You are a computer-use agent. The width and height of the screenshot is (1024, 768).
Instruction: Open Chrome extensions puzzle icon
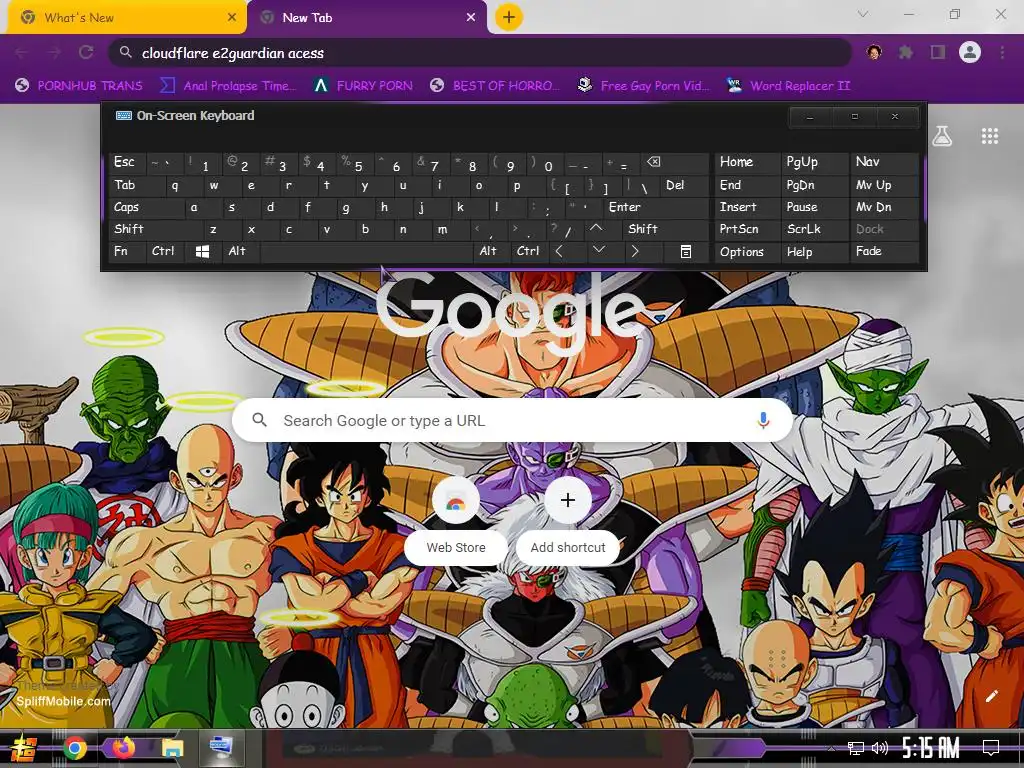click(x=906, y=52)
